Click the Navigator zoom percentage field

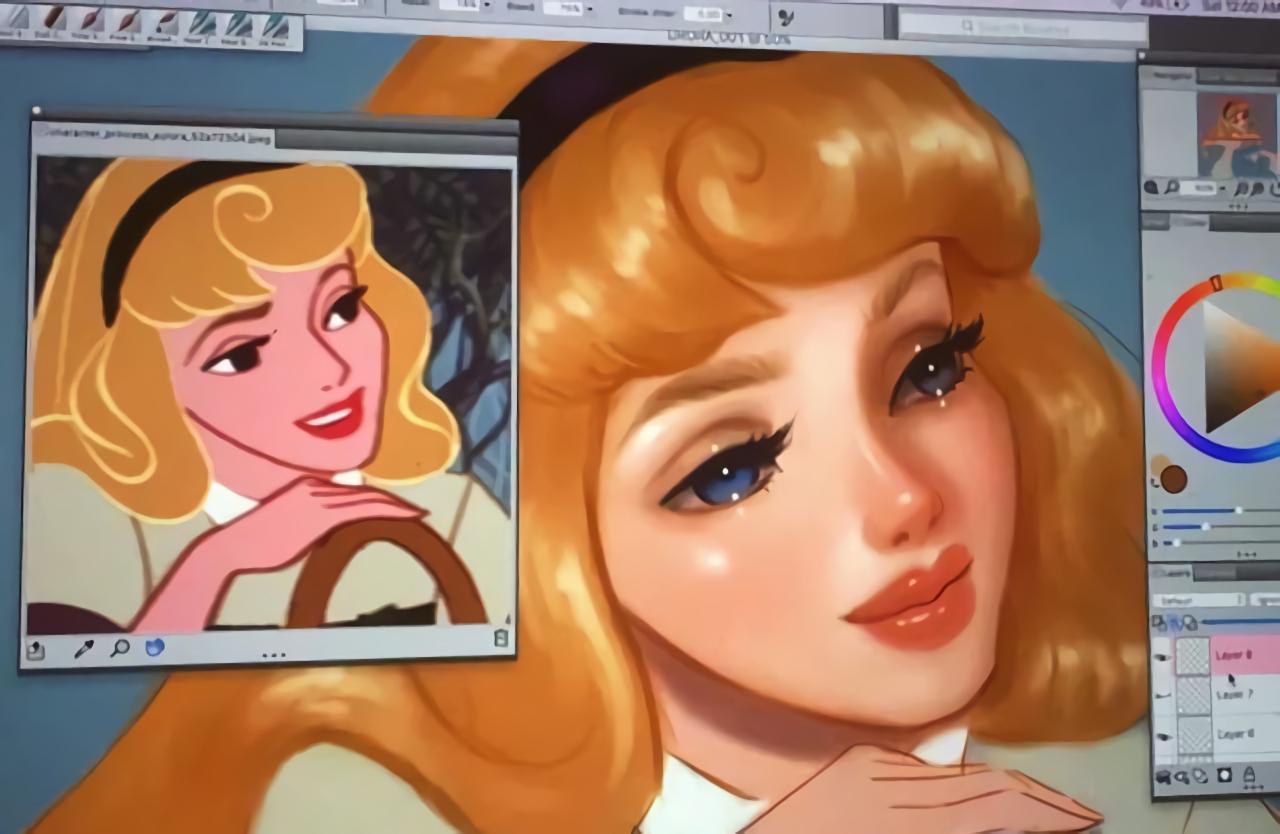[1200, 188]
